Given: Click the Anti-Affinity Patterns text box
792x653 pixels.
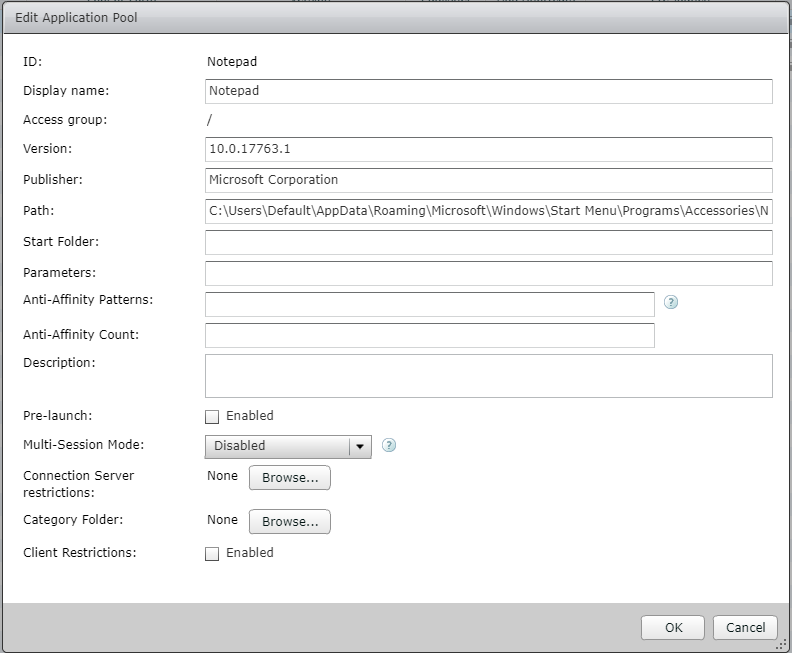Looking at the screenshot, I should (429, 304).
